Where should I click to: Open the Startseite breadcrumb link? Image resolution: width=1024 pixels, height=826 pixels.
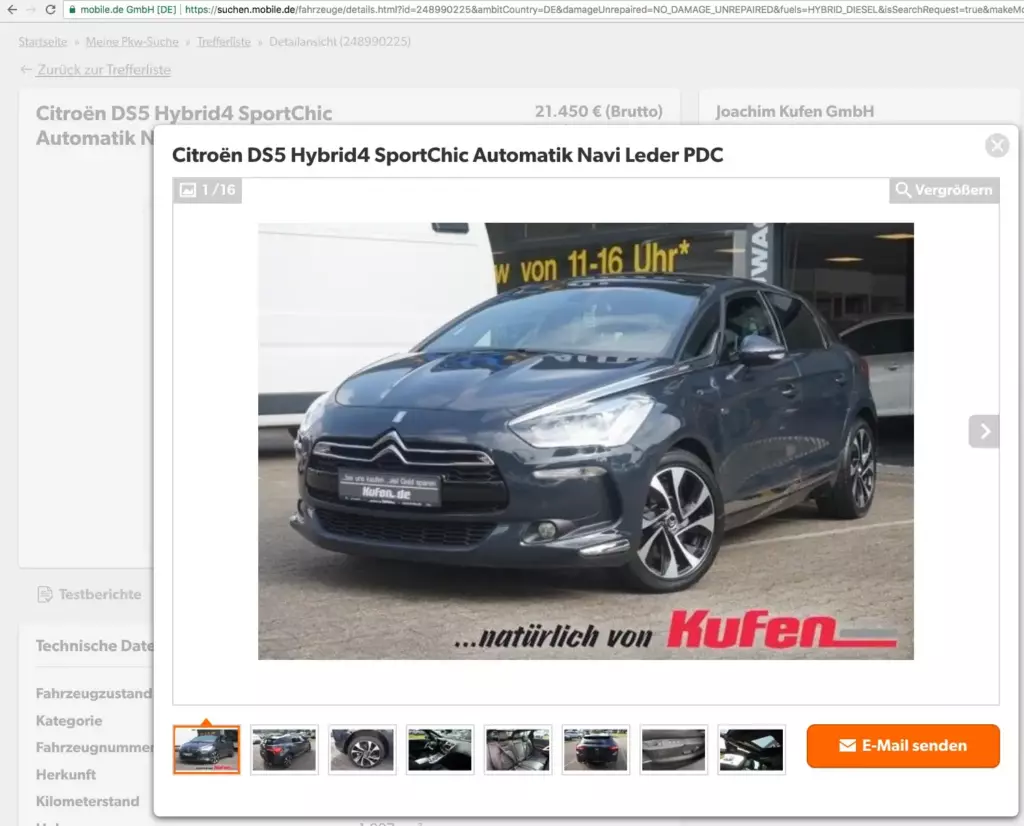point(43,42)
